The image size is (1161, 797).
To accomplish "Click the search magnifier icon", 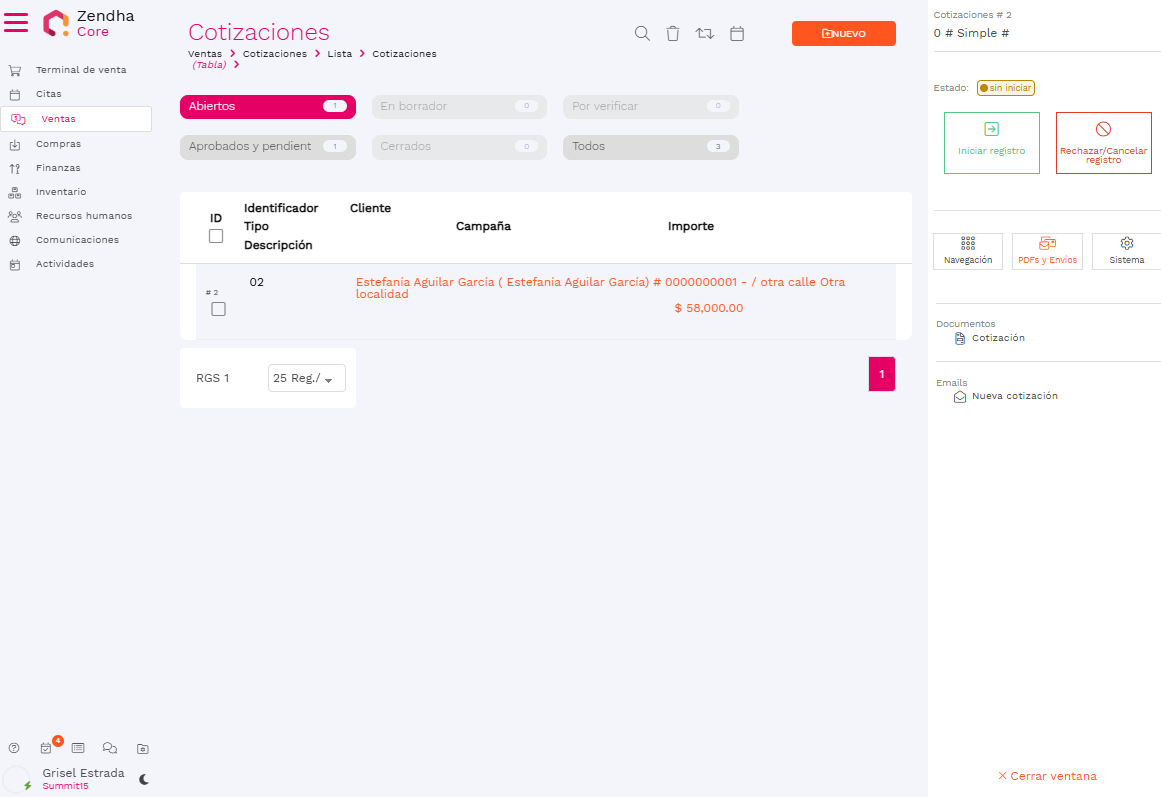I will [643, 34].
